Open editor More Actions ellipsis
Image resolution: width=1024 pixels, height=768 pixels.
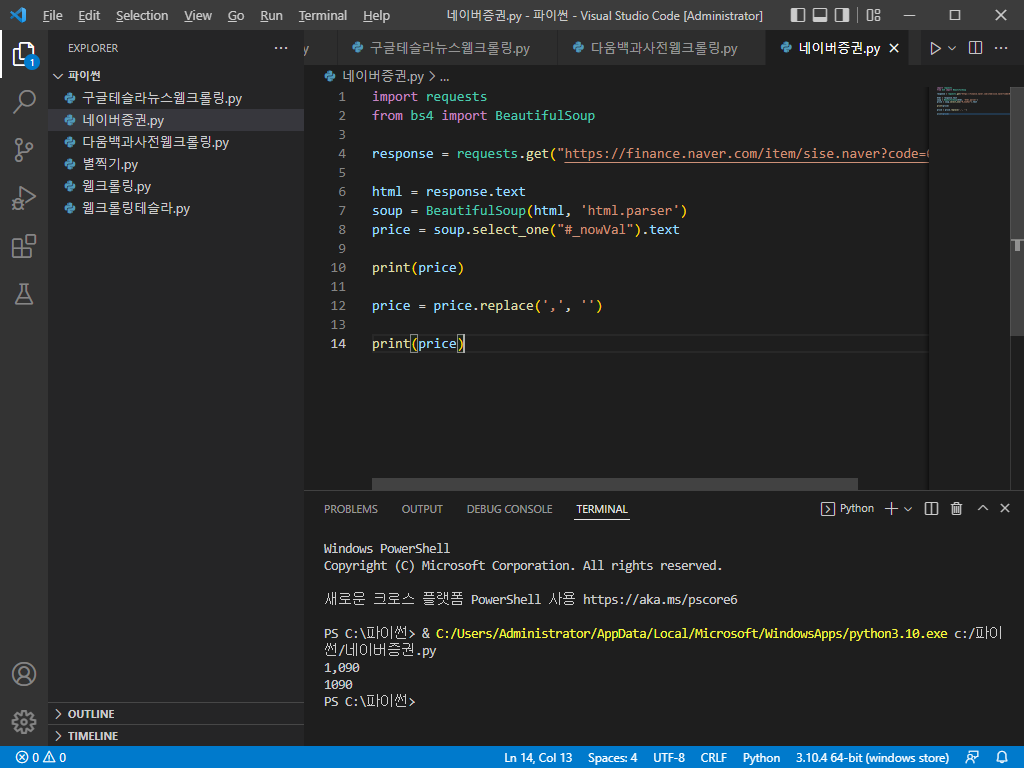click(x=1001, y=48)
